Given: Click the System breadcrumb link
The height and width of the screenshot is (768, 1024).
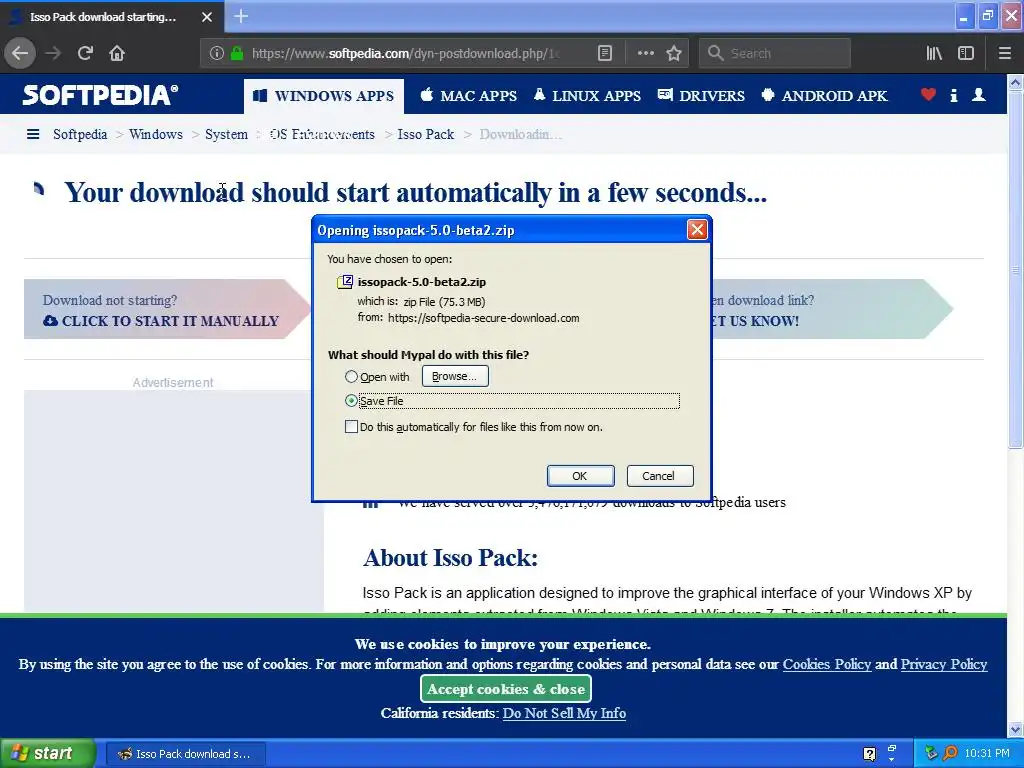Looking at the screenshot, I should pyautogui.click(x=226, y=135).
